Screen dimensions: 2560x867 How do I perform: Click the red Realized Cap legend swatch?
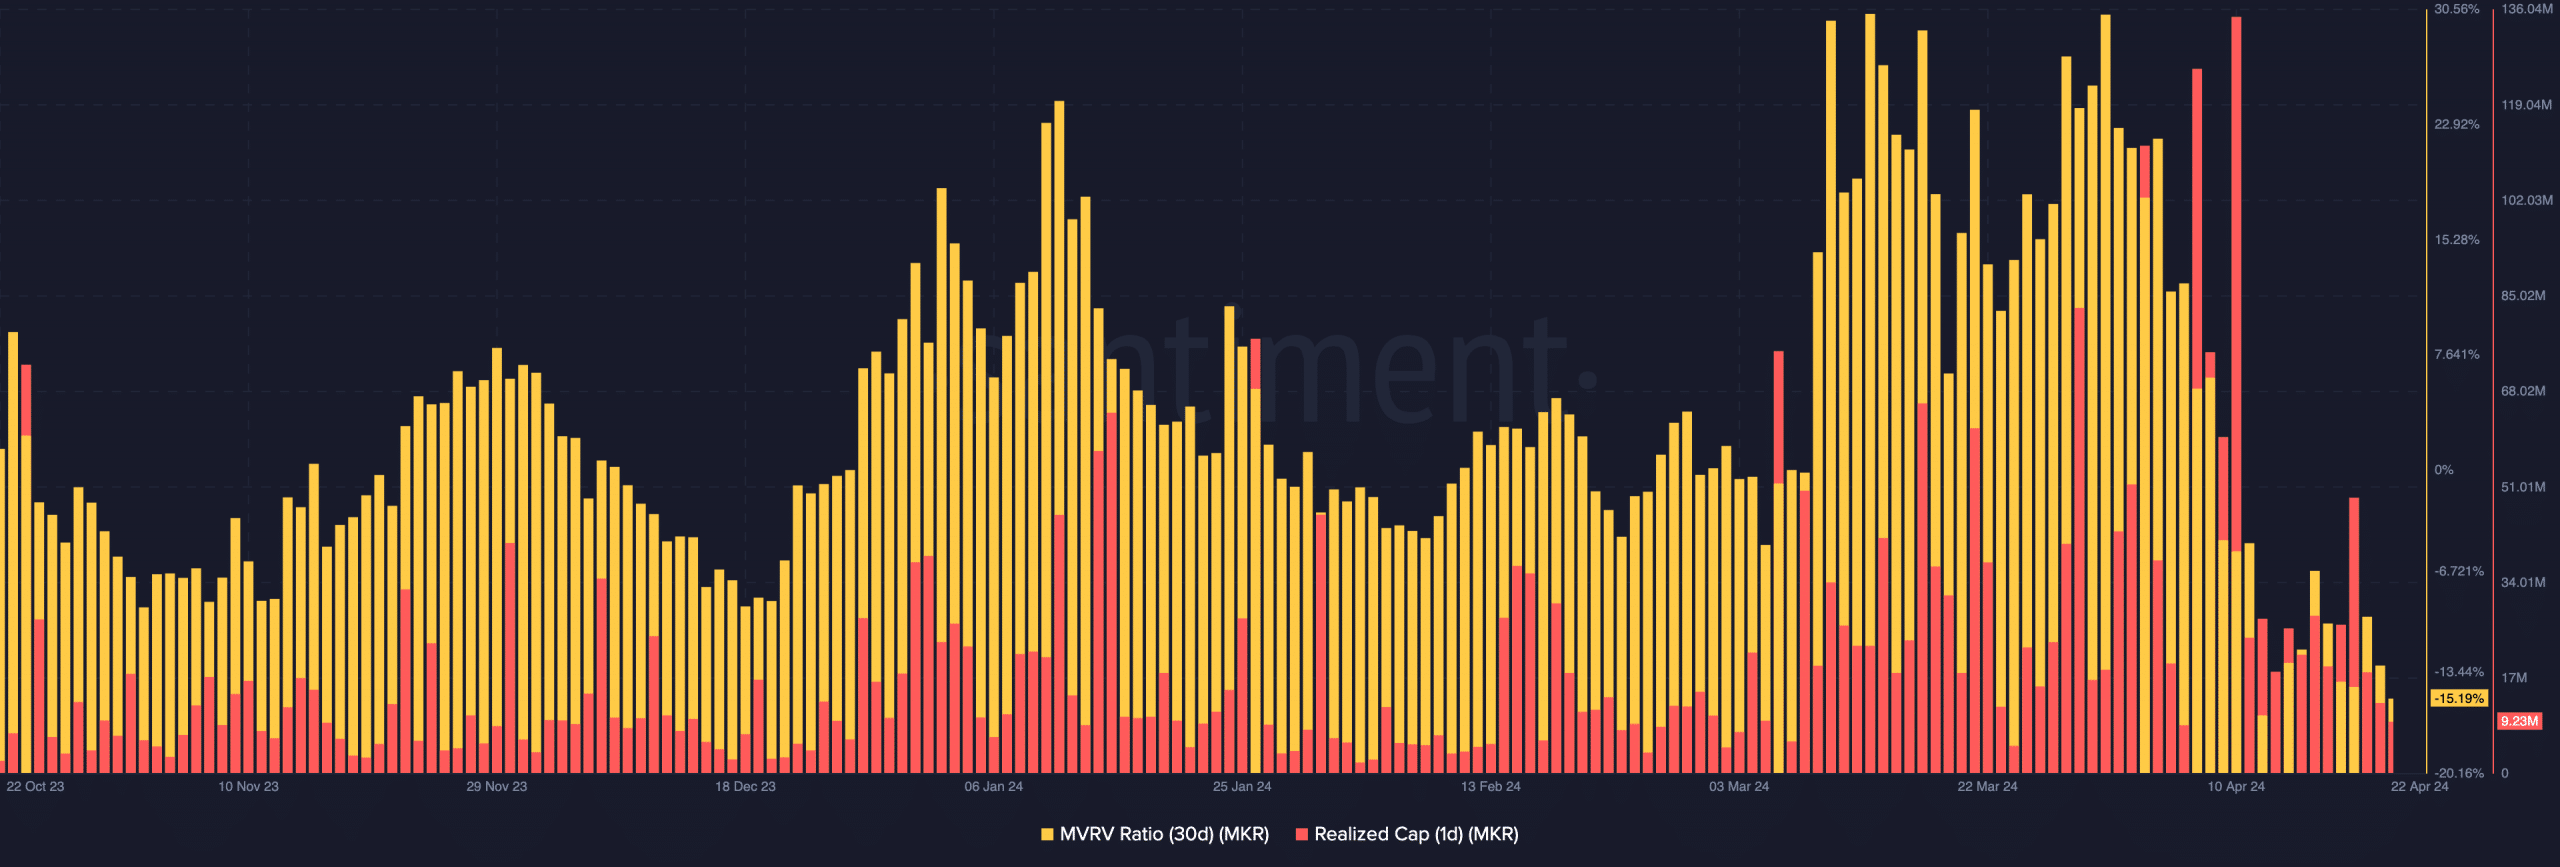pos(1301,834)
